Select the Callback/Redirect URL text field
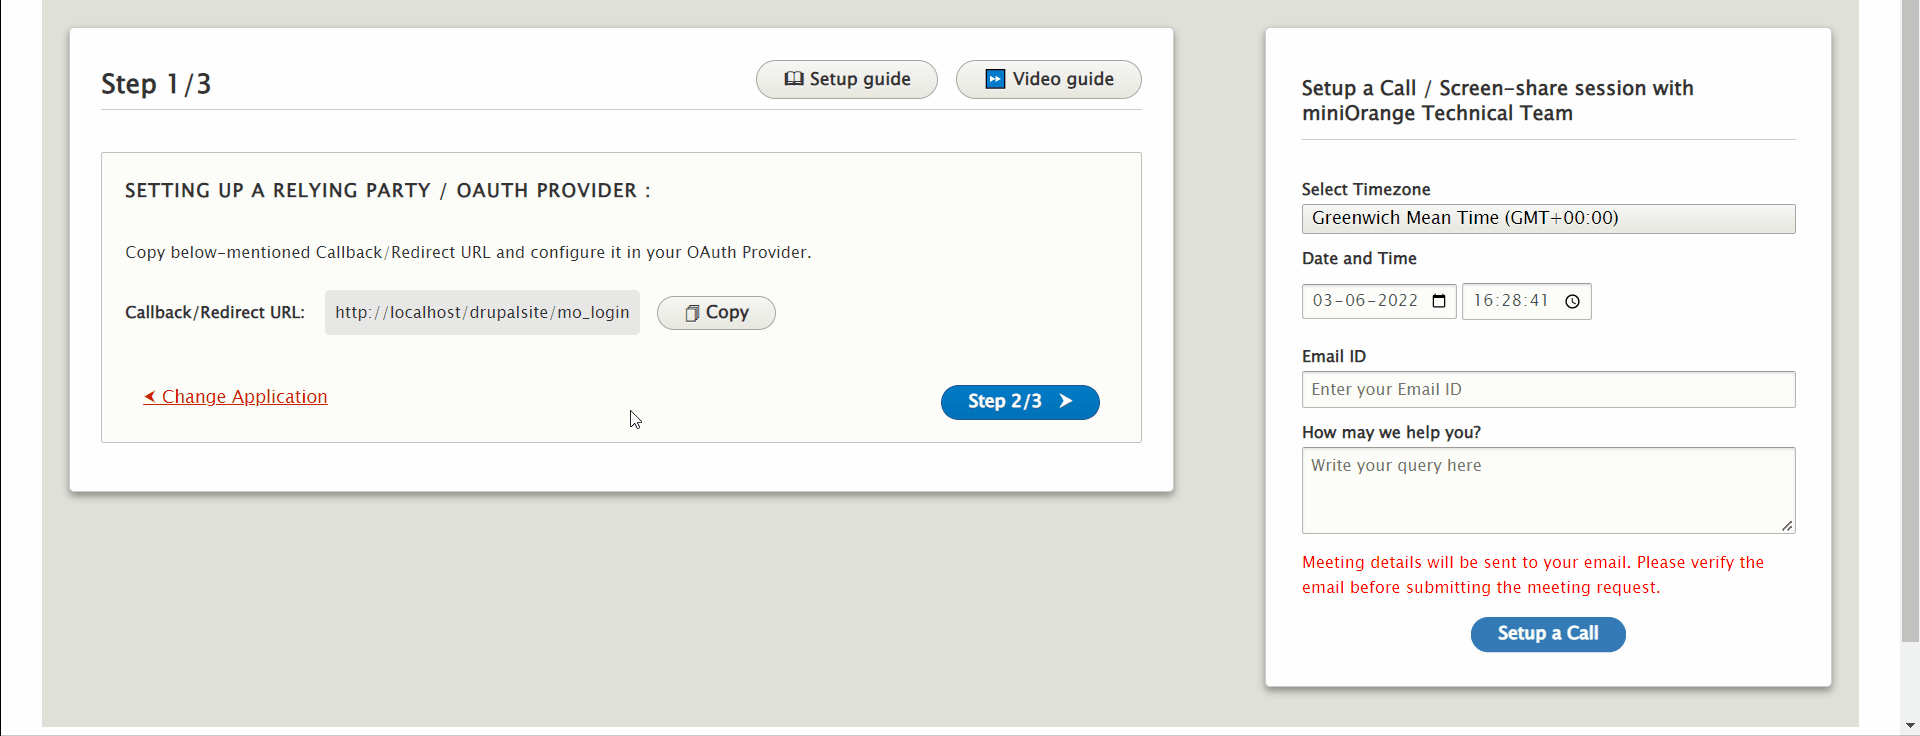Screen dimensions: 1920x736 click(482, 313)
